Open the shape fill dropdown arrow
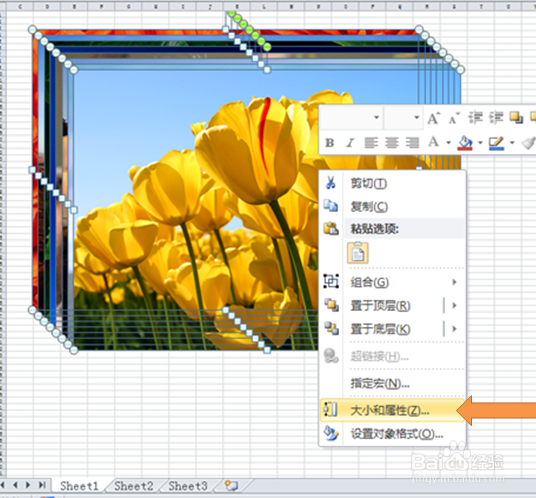This screenshot has height=498, width=536. click(480, 143)
